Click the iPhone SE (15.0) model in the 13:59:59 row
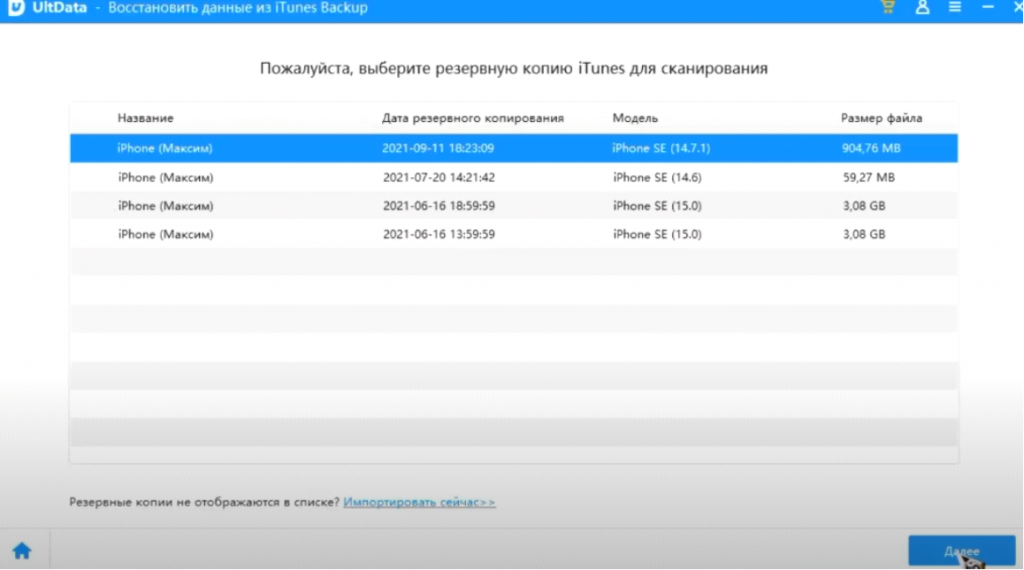1024x570 pixels. [657, 234]
